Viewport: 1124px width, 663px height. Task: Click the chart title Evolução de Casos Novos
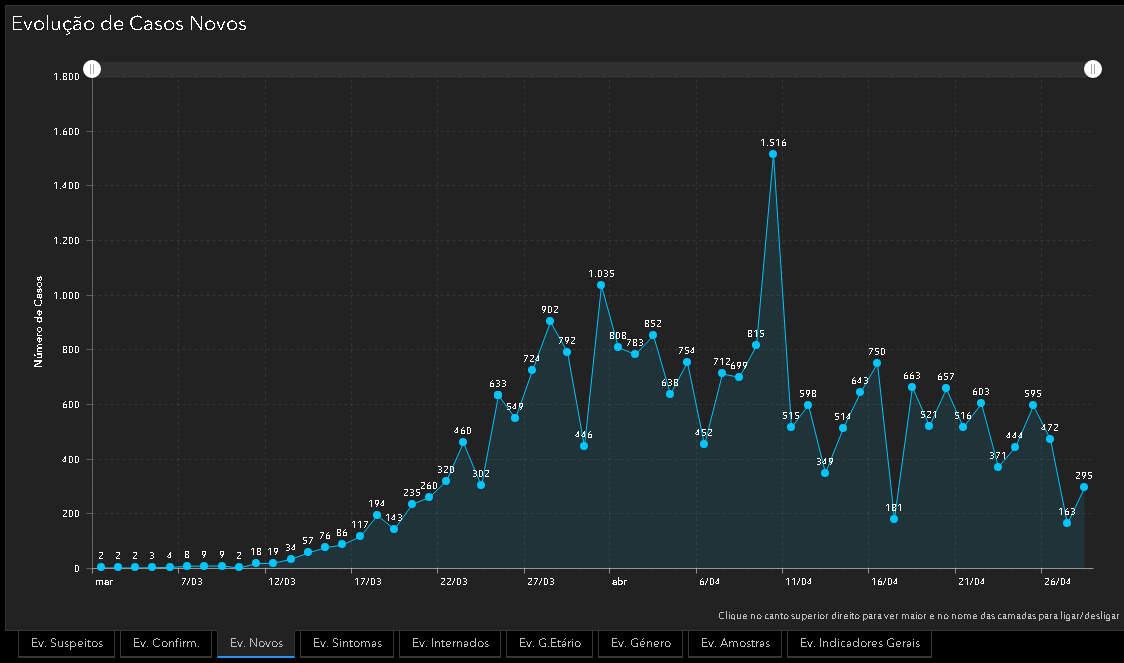[x=129, y=24]
